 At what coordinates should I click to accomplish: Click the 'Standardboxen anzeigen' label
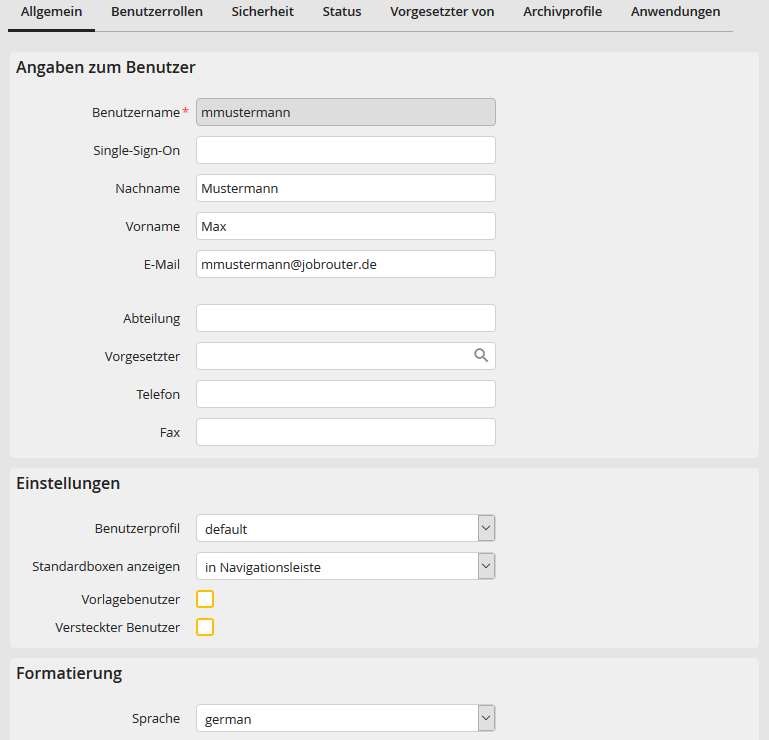click(106, 566)
